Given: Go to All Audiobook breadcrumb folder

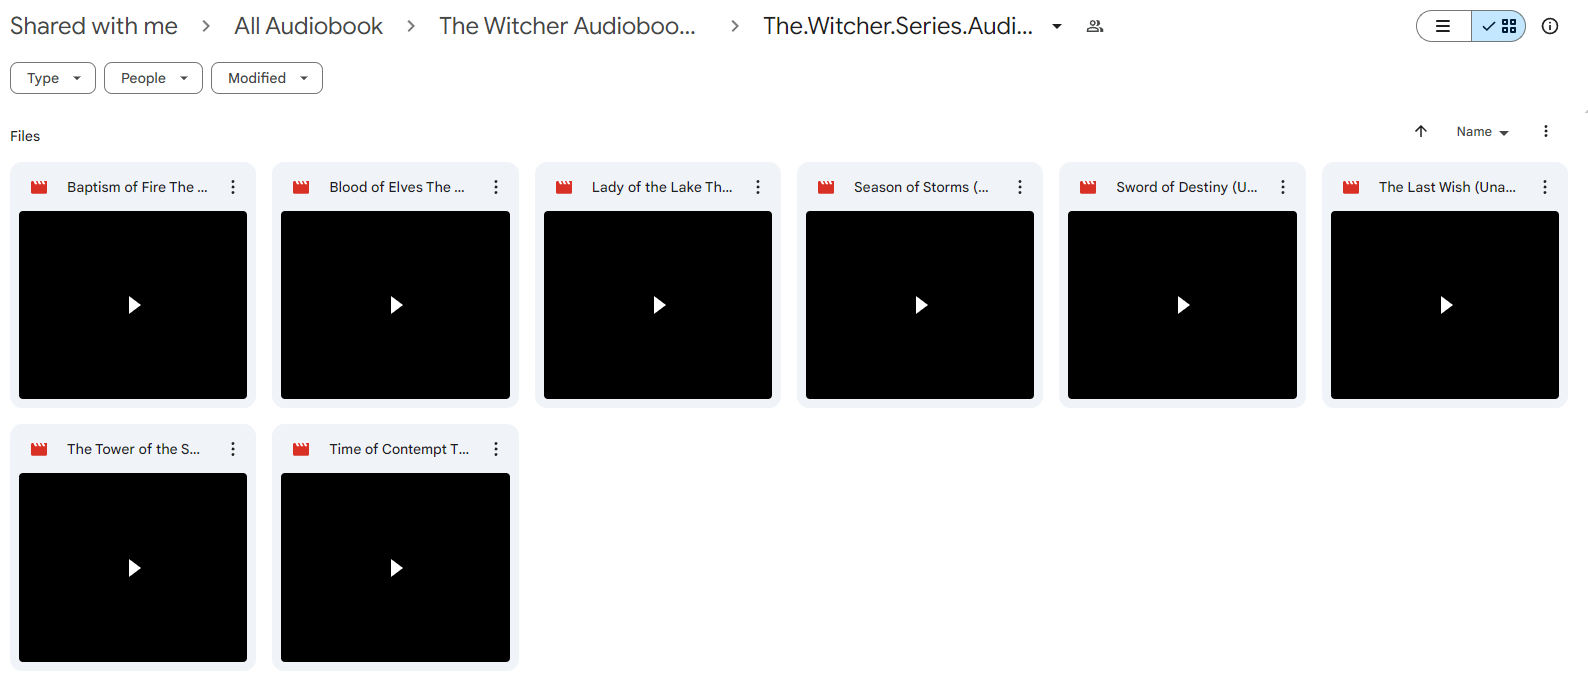Looking at the screenshot, I should click(x=308, y=26).
